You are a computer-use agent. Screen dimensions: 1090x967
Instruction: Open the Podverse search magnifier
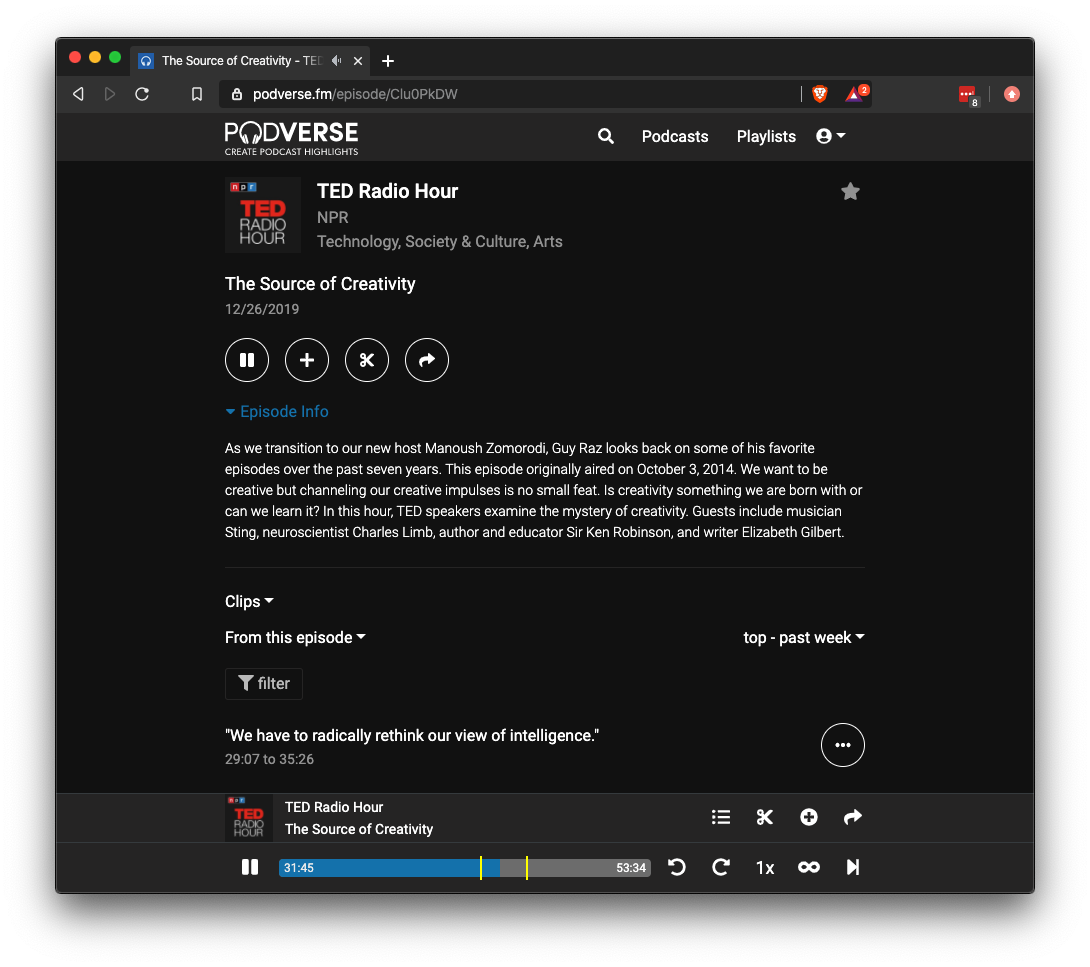coord(605,136)
